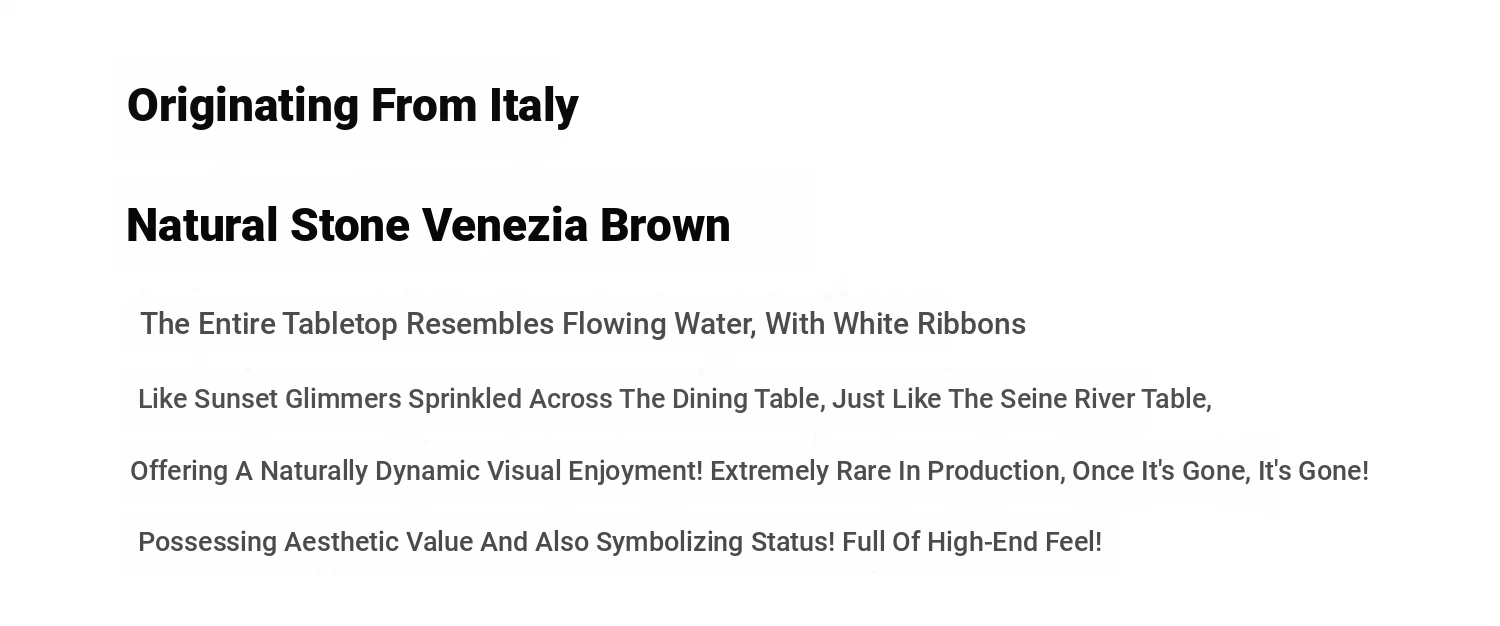
Task: Click the 'Natural Stone Venezia Brown' heading
Action: [x=428, y=225]
